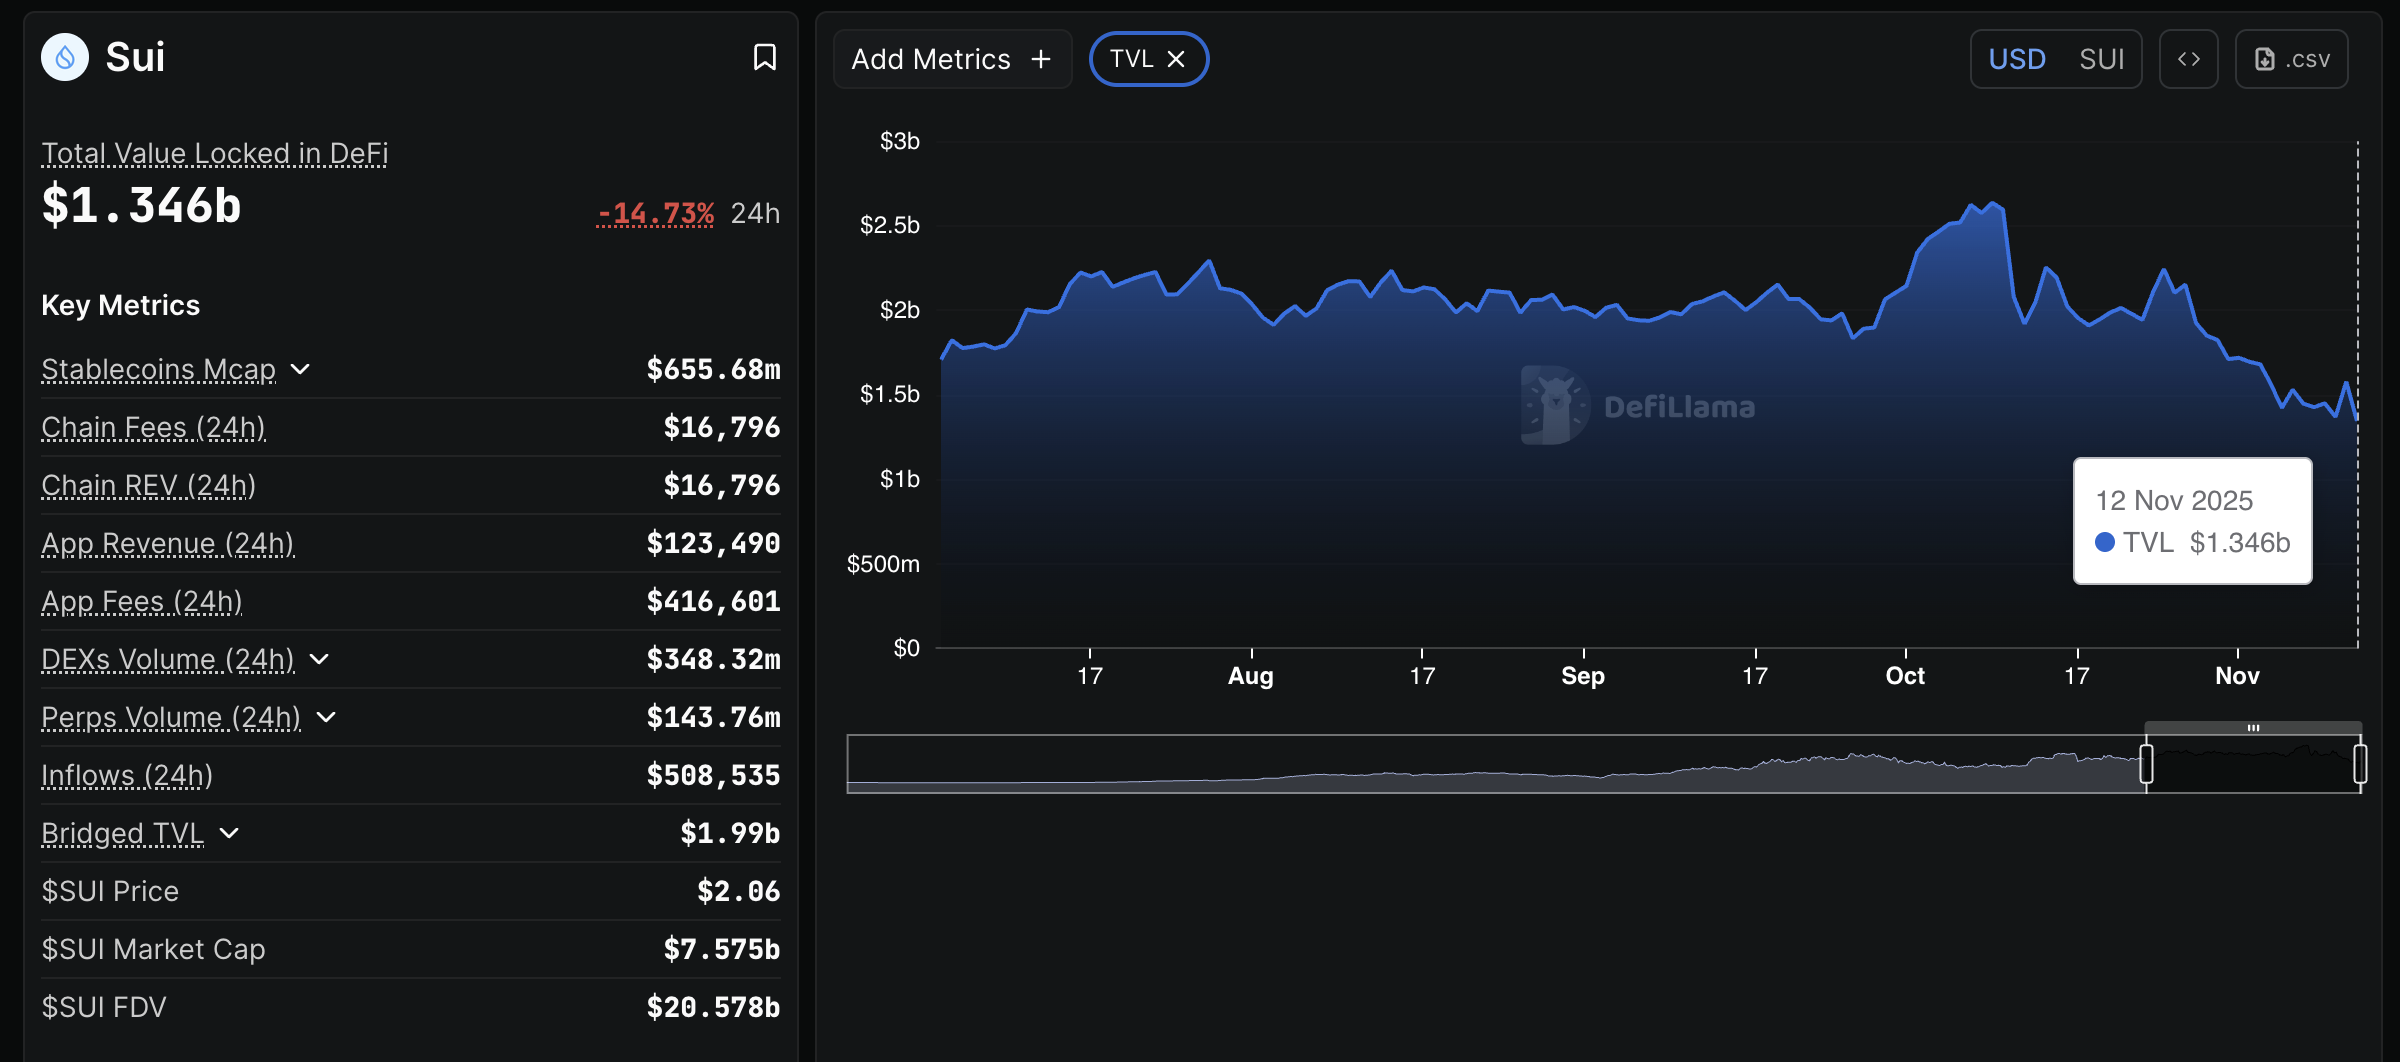This screenshot has height=1062, width=2400.
Task: Open the embed code view icon
Action: [x=2189, y=59]
